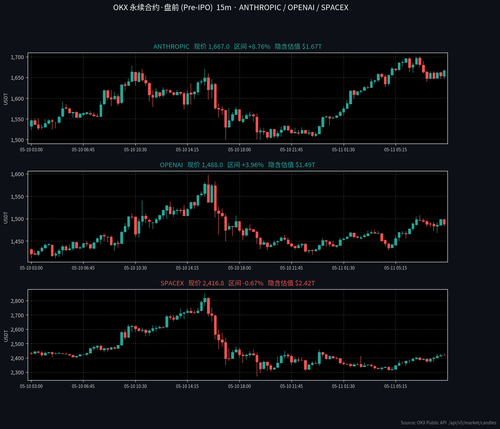Screen dimensions: 500x429
Task: Click the ANTHROPIC chart title with 现价 1,667.0
Action: (x=237, y=47)
